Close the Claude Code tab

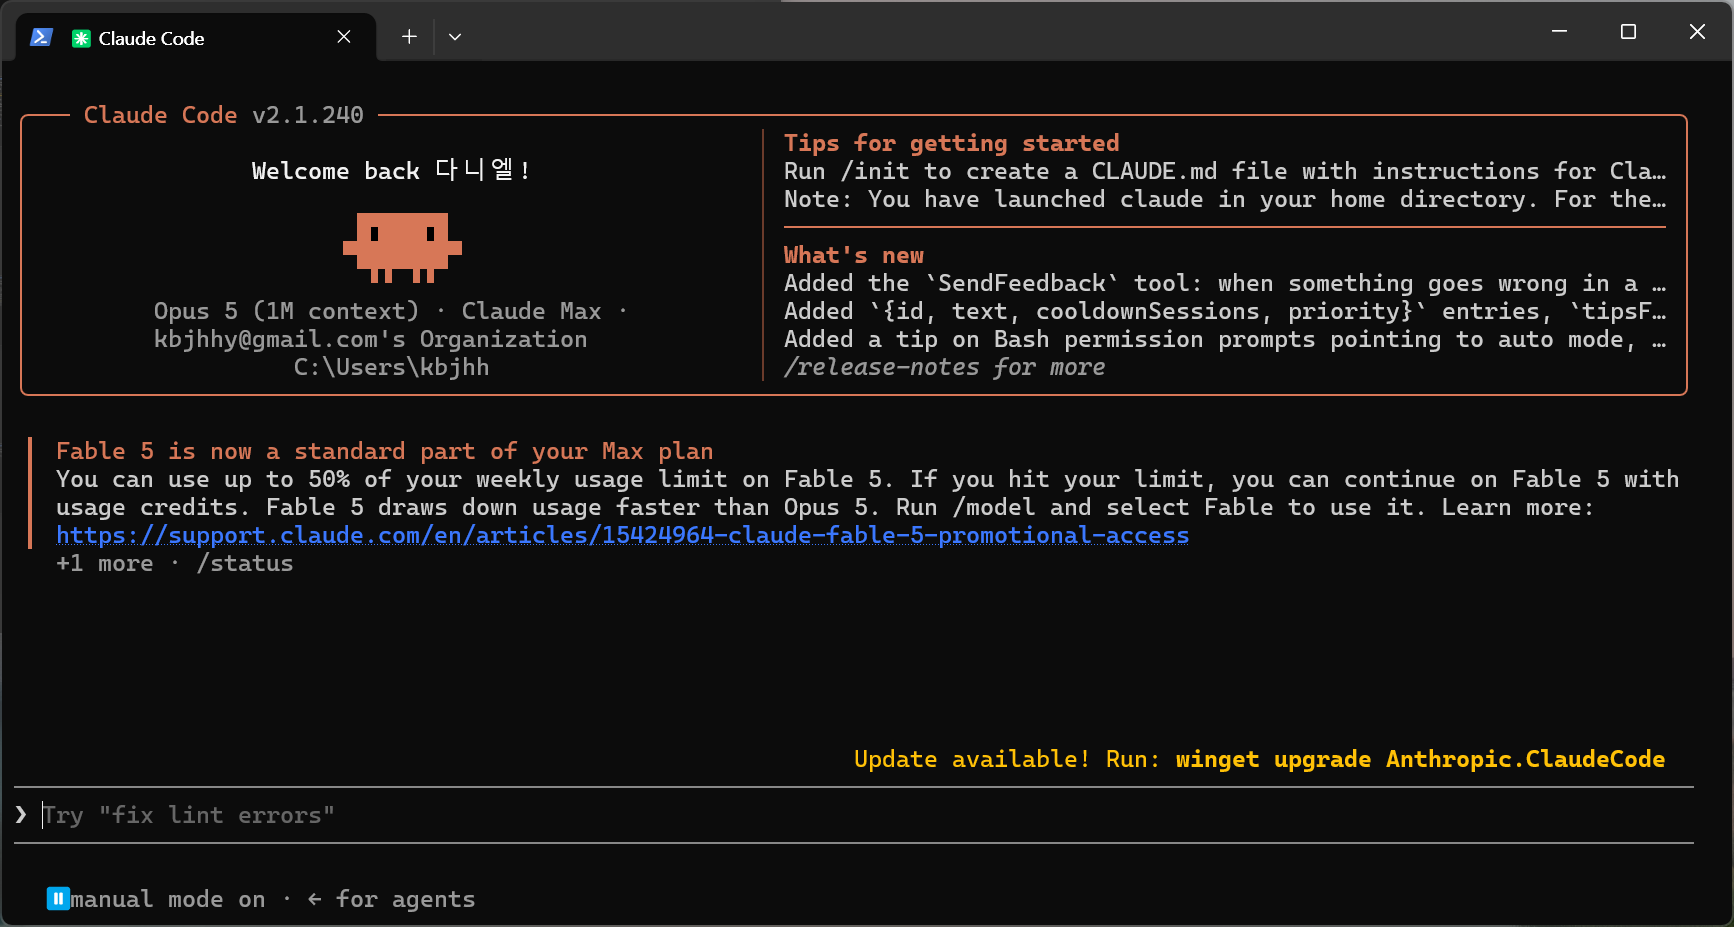[x=344, y=37]
